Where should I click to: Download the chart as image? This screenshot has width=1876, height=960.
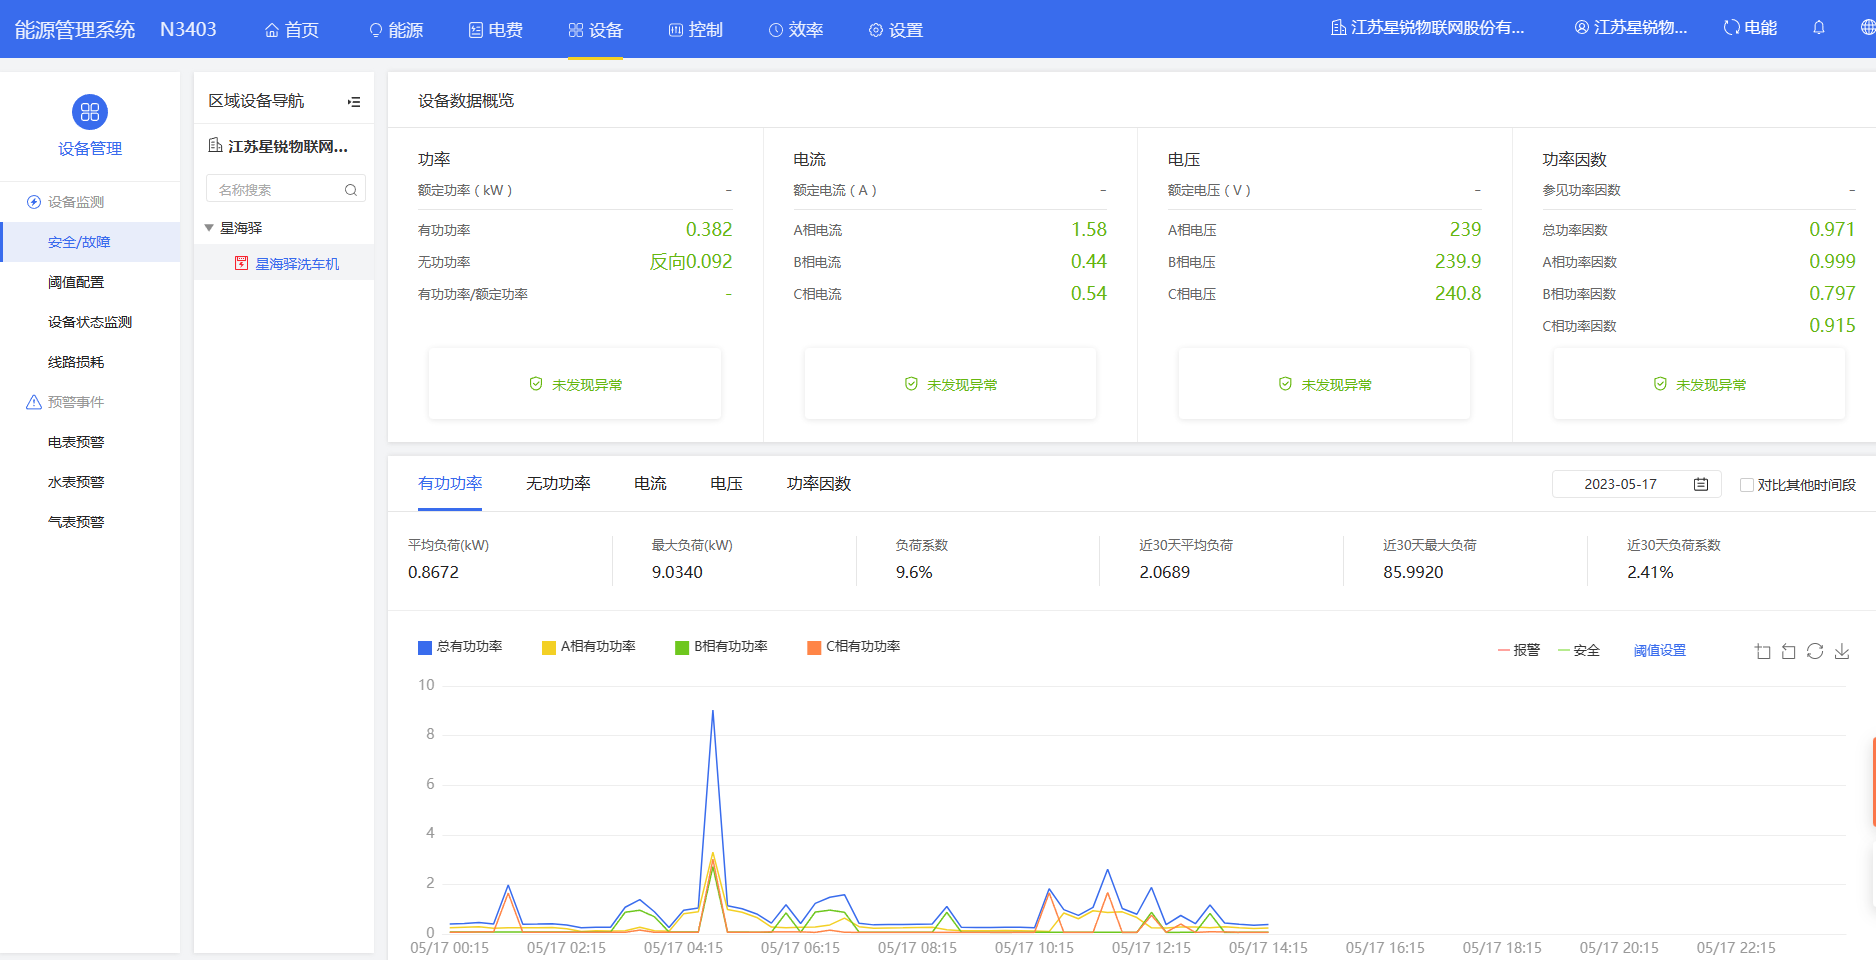(1842, 651)
